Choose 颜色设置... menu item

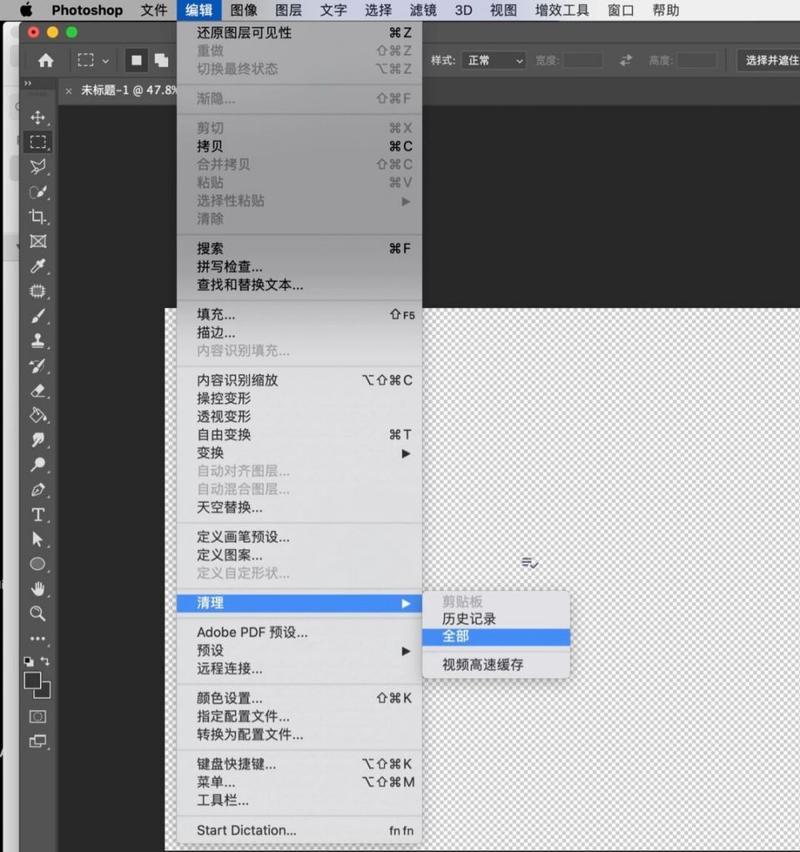[x=300, y=698]
